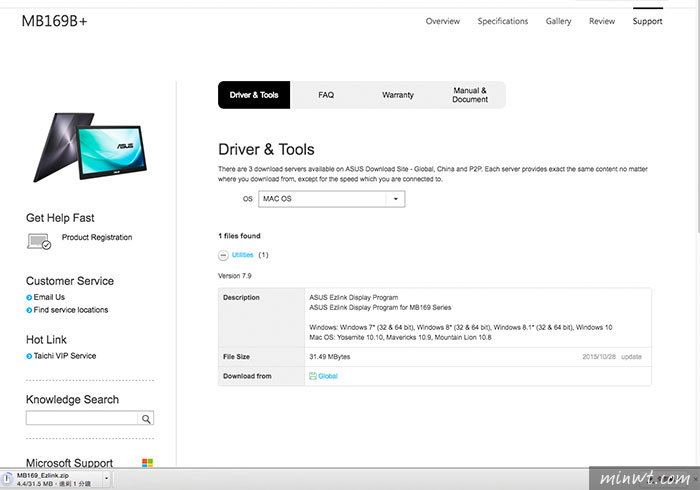The image size is (700, 490).
Task: Open the Manual & Document tab
Action: coord(470,95)
